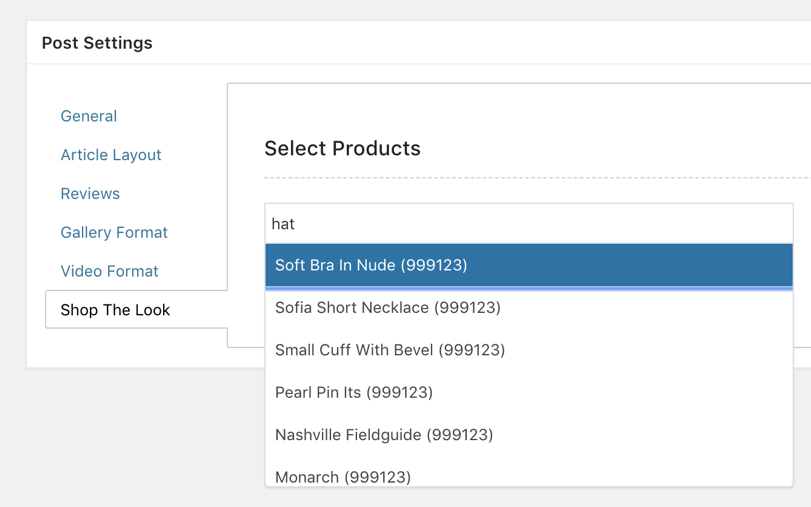Focus the product search field containing 'hat'
Screen dimensions: 811x507
point(529,223)
